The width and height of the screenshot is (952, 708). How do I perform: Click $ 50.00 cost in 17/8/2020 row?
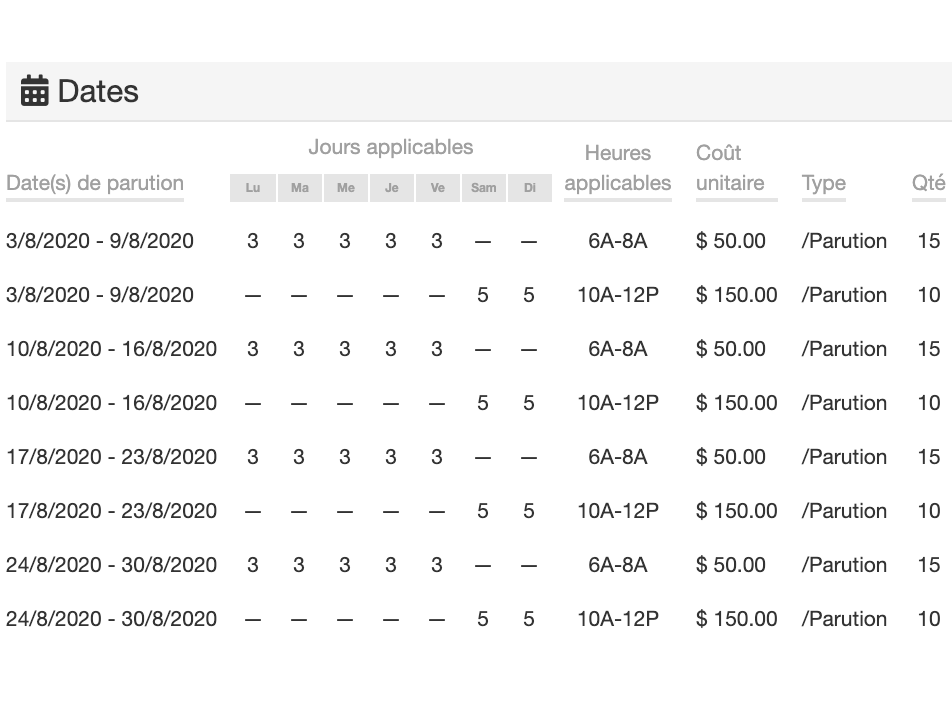coord(731,457)
